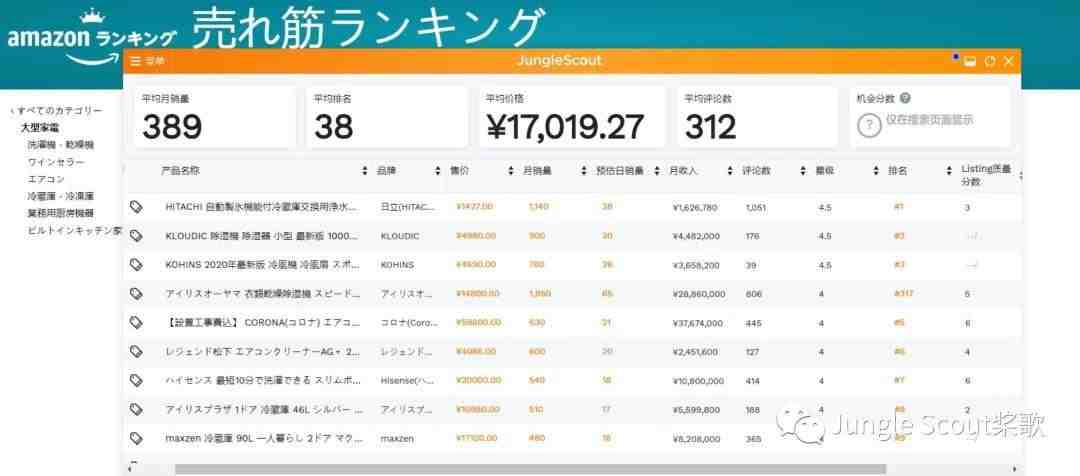Sort by 星级 column
The height and width of the screenshot is (476, 1080).
[875, 170]
